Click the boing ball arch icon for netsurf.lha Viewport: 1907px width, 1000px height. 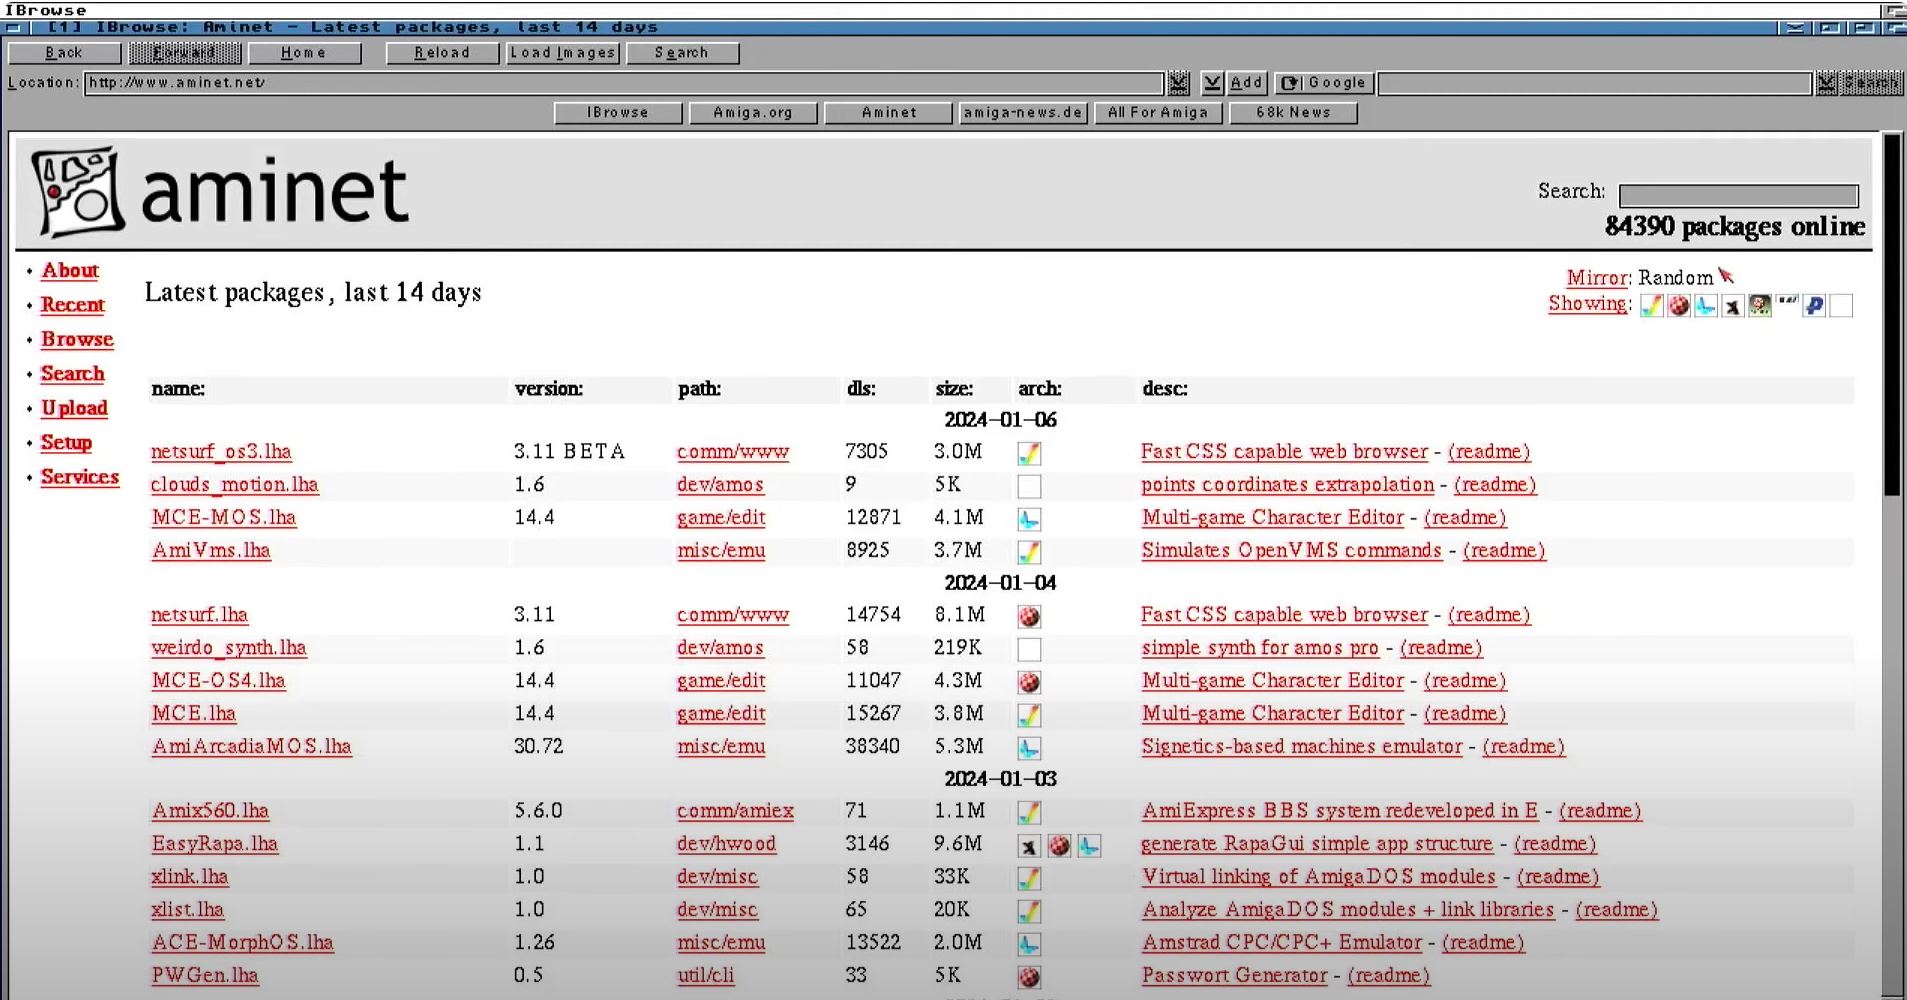tap(1029, 617)
